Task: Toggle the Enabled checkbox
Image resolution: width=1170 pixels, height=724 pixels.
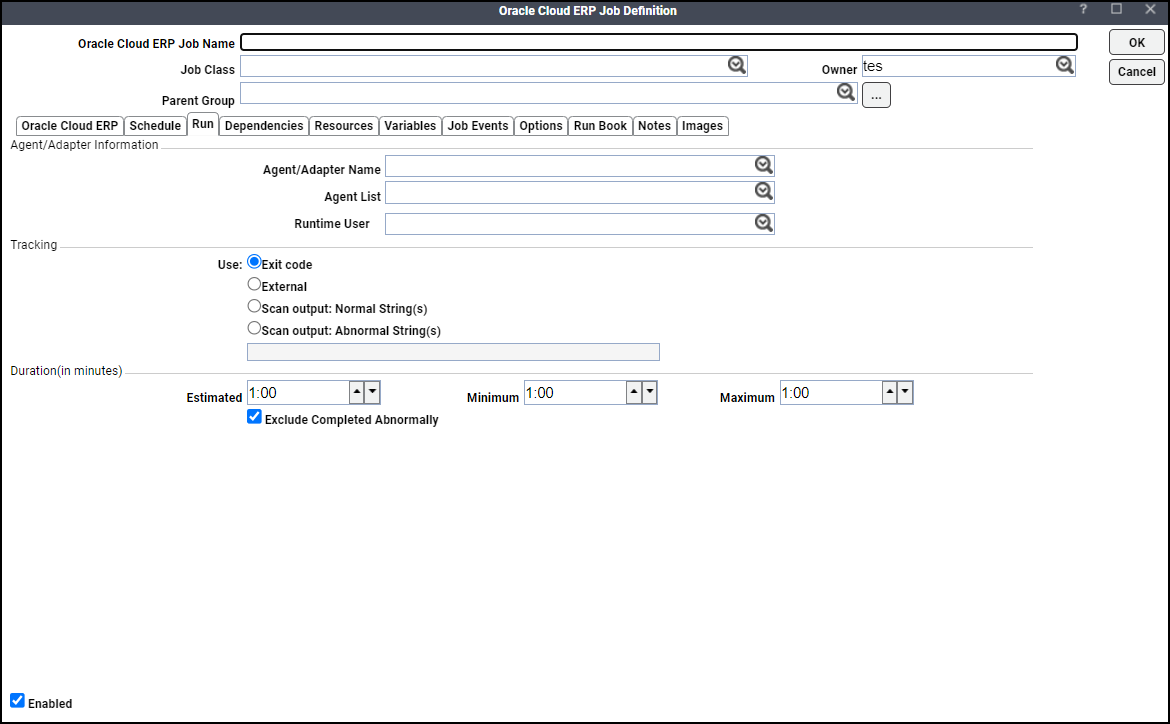Action: (17, 700)
